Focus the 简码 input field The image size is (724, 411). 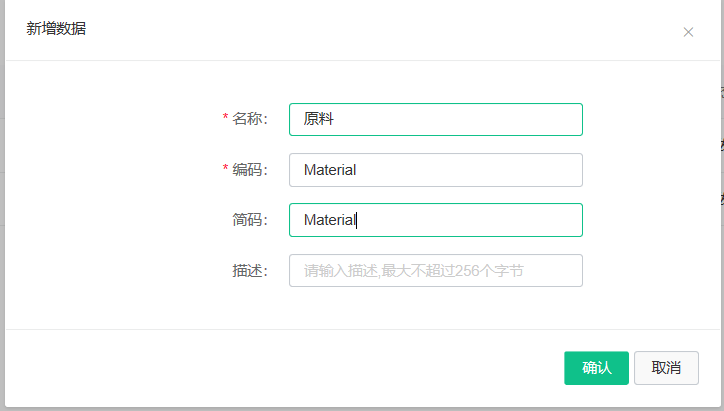coord(435,220)
